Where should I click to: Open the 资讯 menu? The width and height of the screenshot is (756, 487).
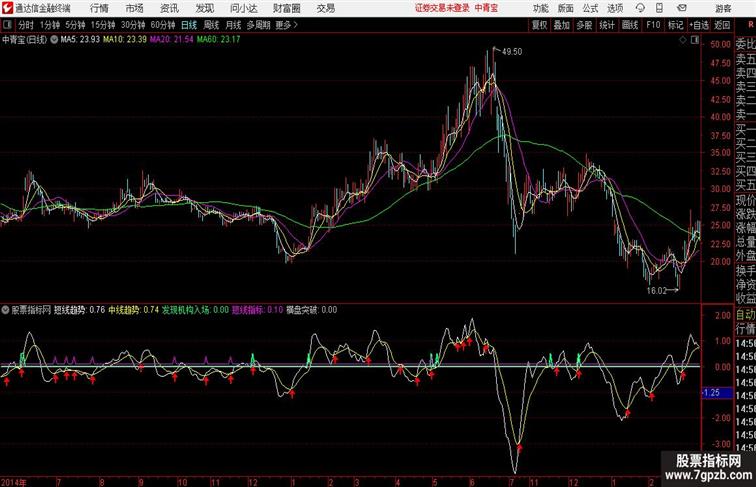point(169,8)
